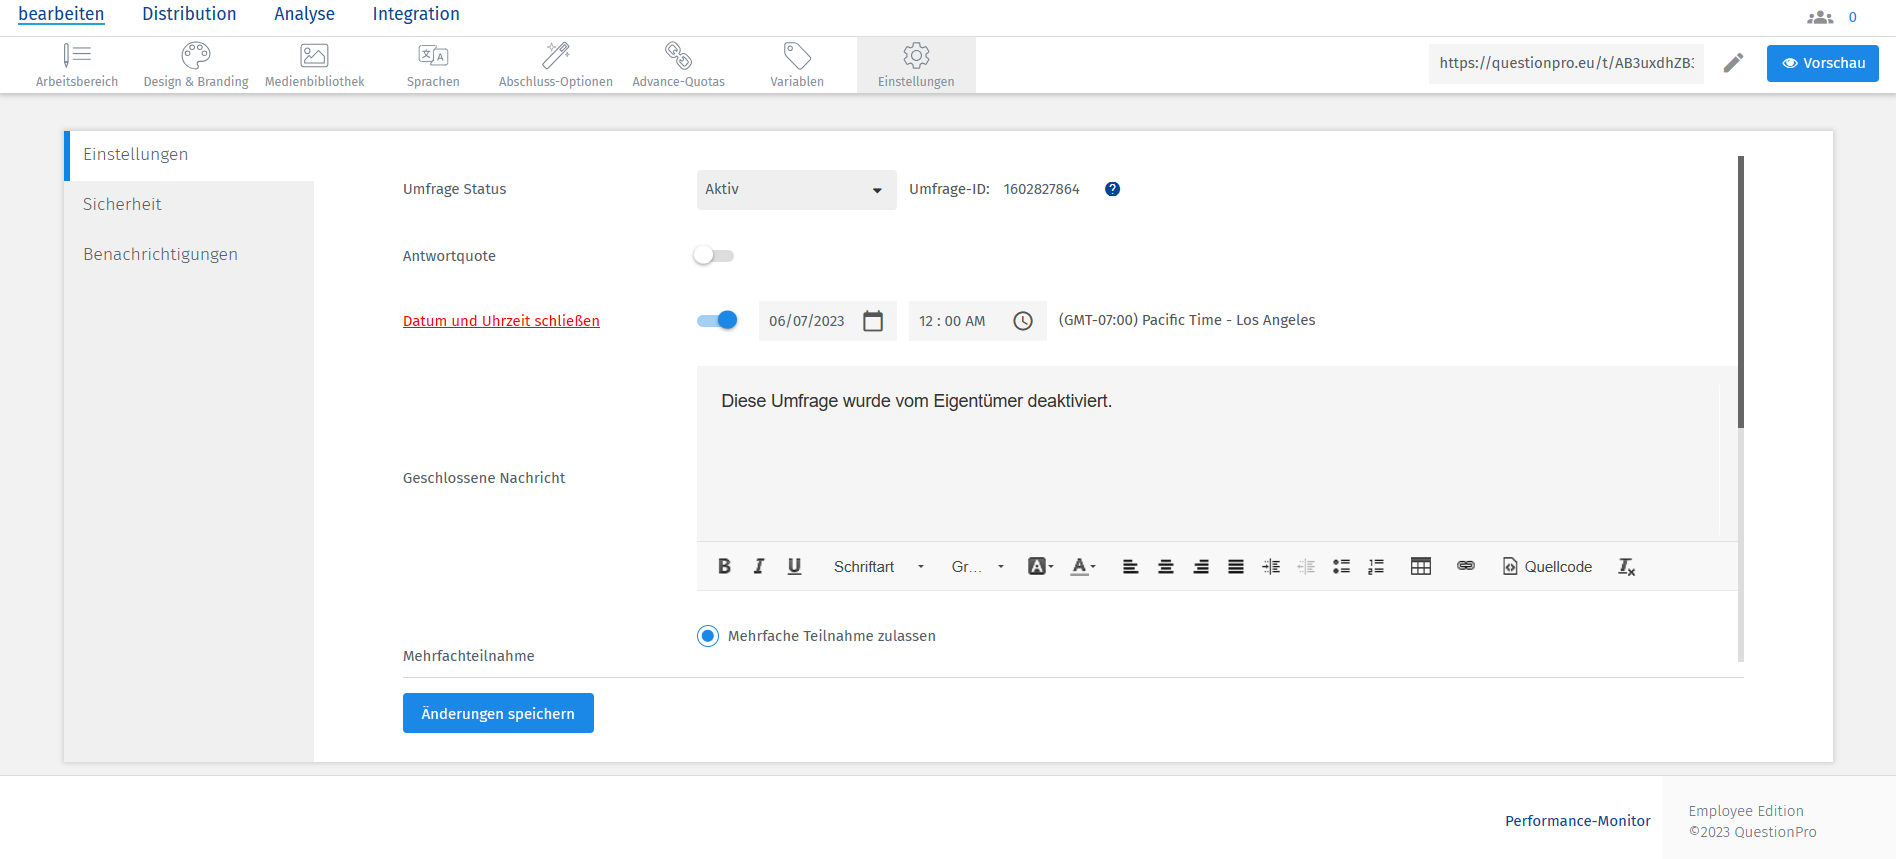1896x859 pixels.
Task: Toggle the Datum und Uhrzeit schließen switch
Action: (x=717, y=320)
